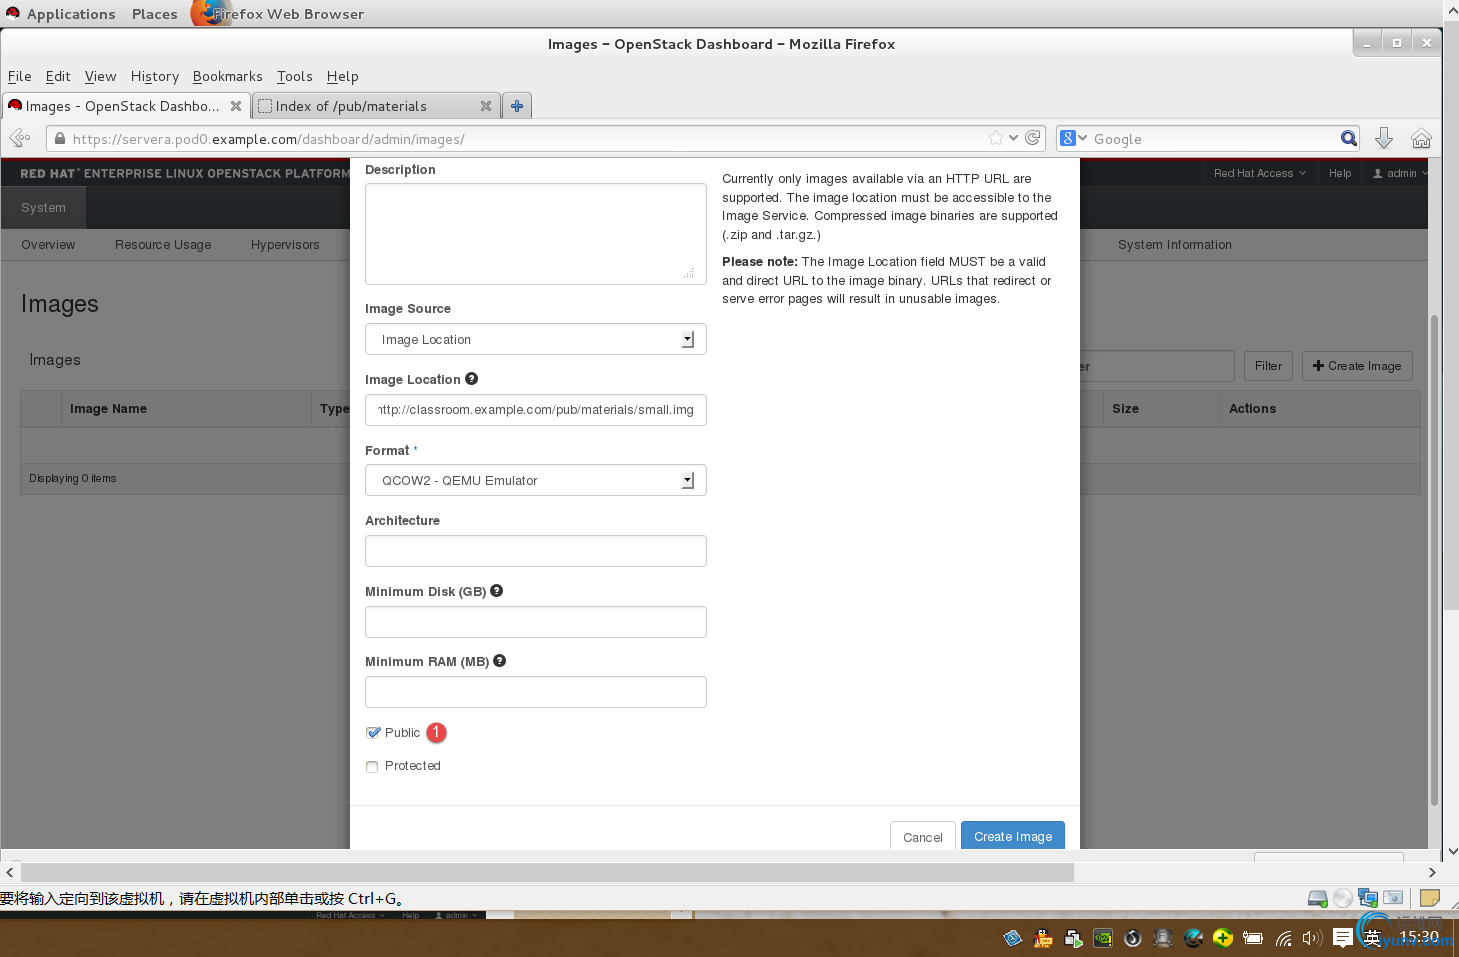Click the Architecture input field

(x=536, y=551)
